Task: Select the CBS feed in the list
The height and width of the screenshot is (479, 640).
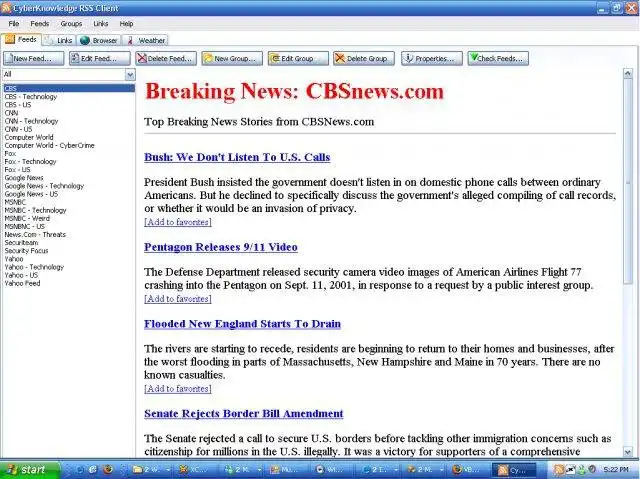Action: point(69,88)
